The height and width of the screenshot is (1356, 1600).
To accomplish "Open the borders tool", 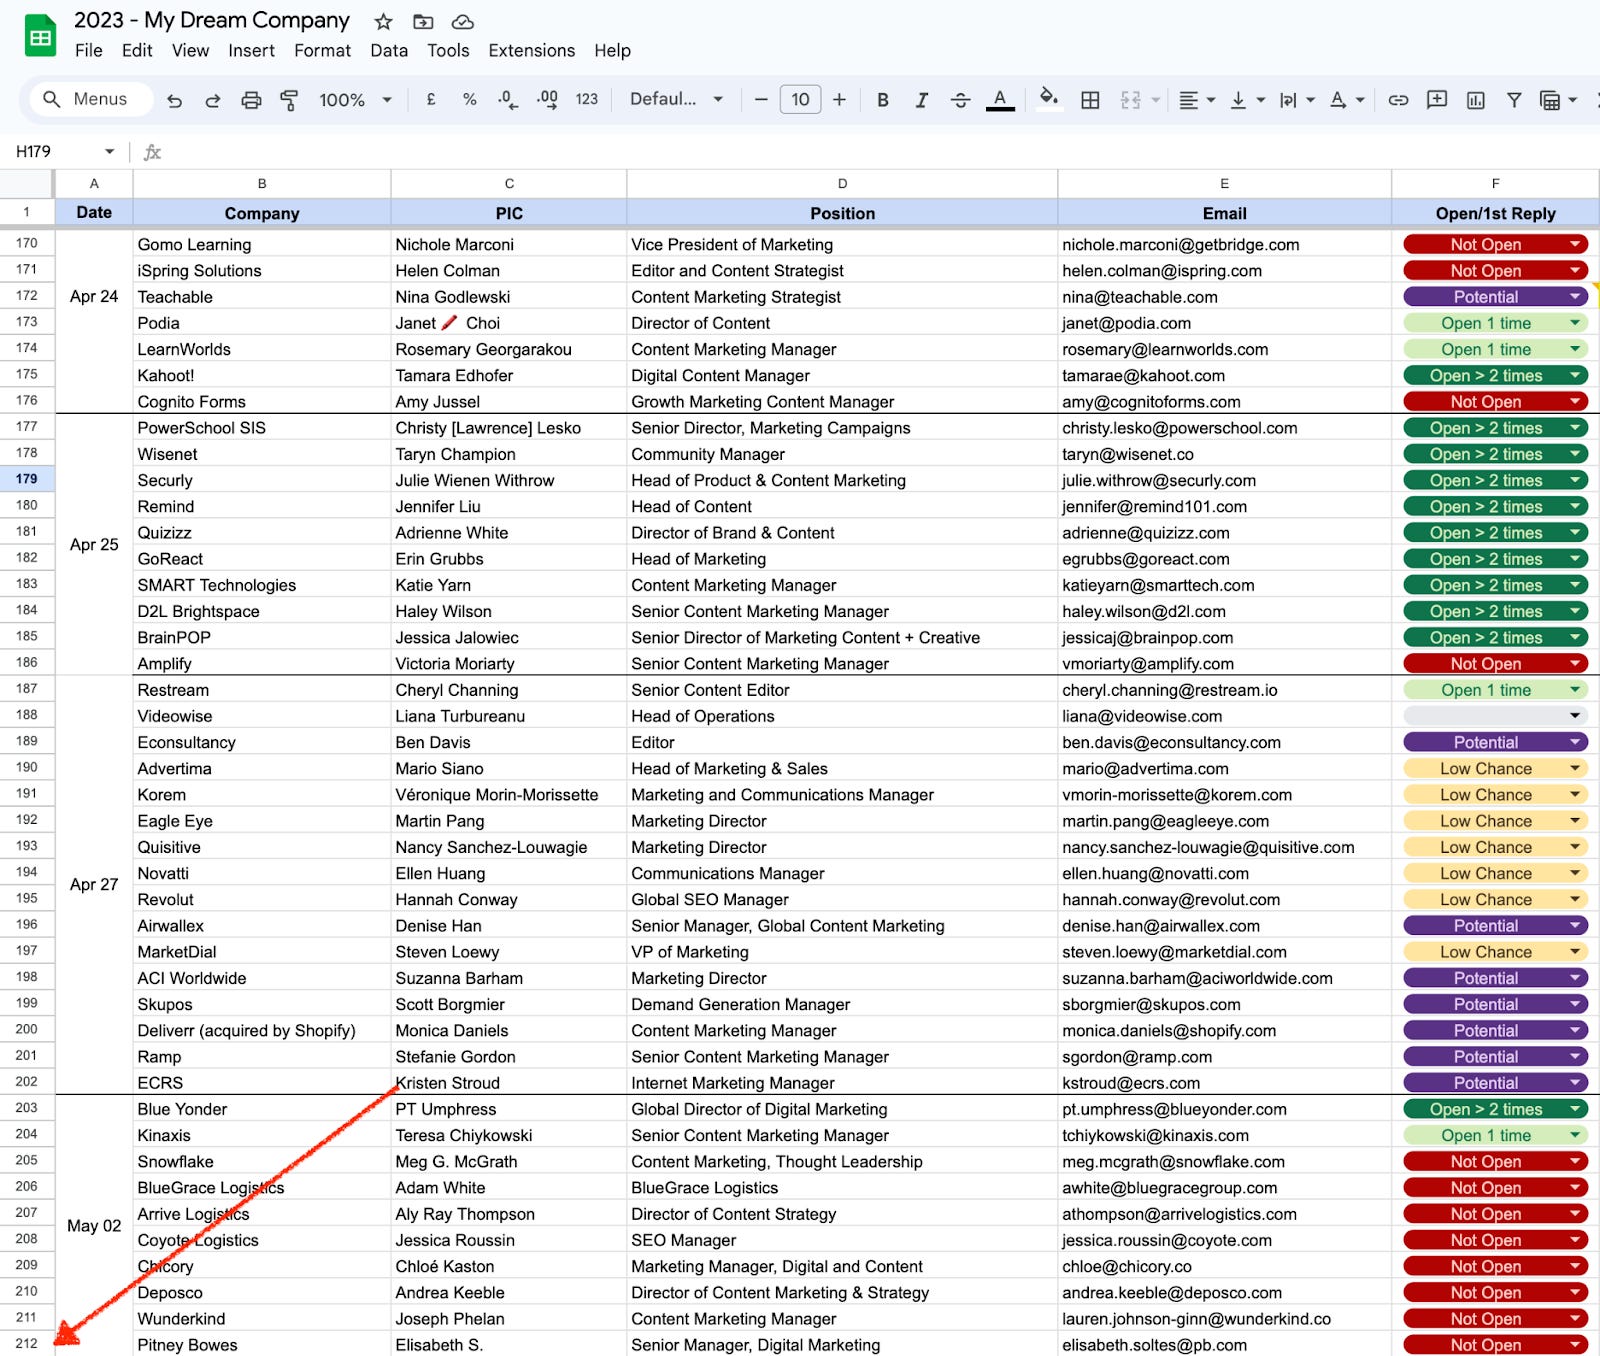I will click(x=1090, y=100).
